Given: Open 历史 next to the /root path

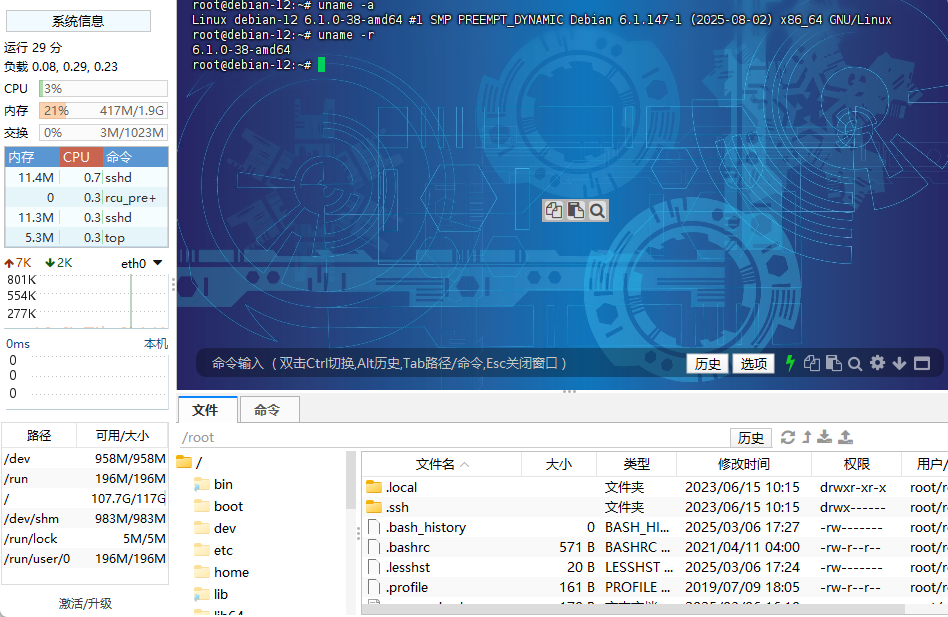Looking at the screenshot, I should pos(750,438).
